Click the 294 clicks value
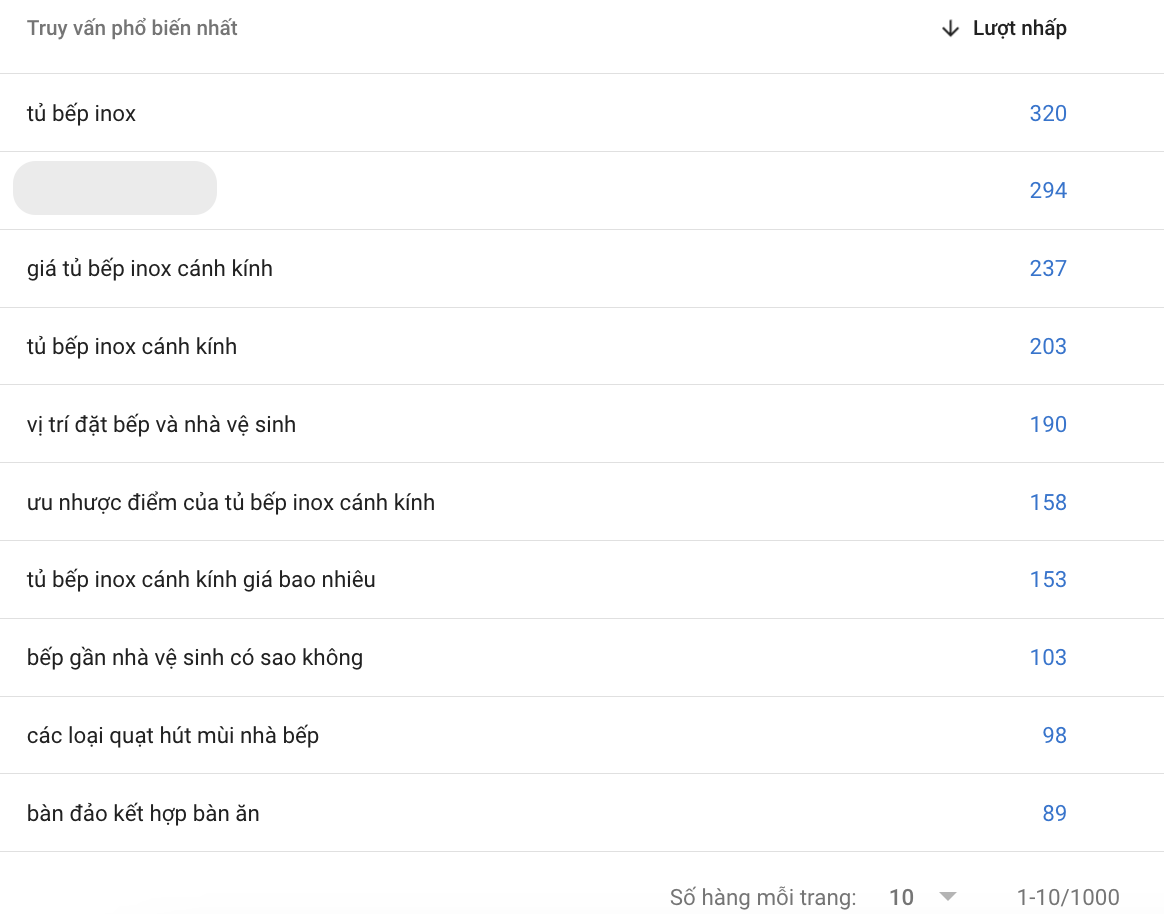 [x=1048, y=191]
